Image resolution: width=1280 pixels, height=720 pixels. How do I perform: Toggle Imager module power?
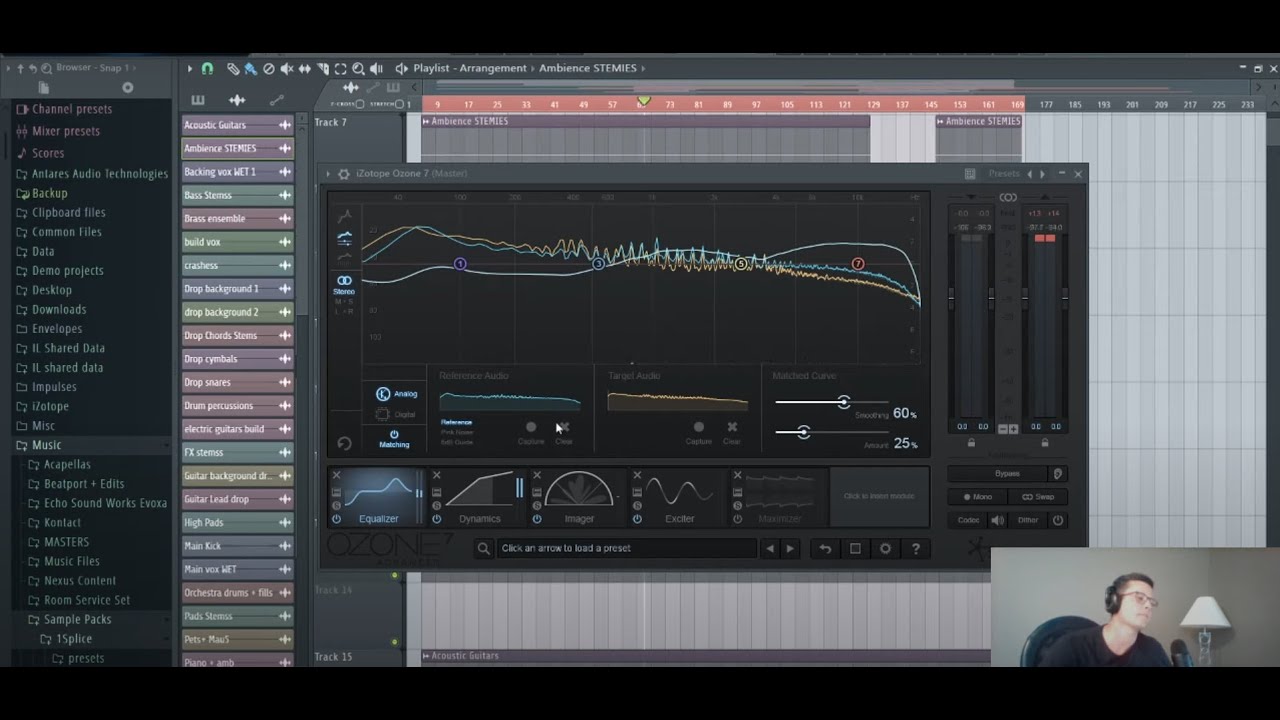pos(537,519)
